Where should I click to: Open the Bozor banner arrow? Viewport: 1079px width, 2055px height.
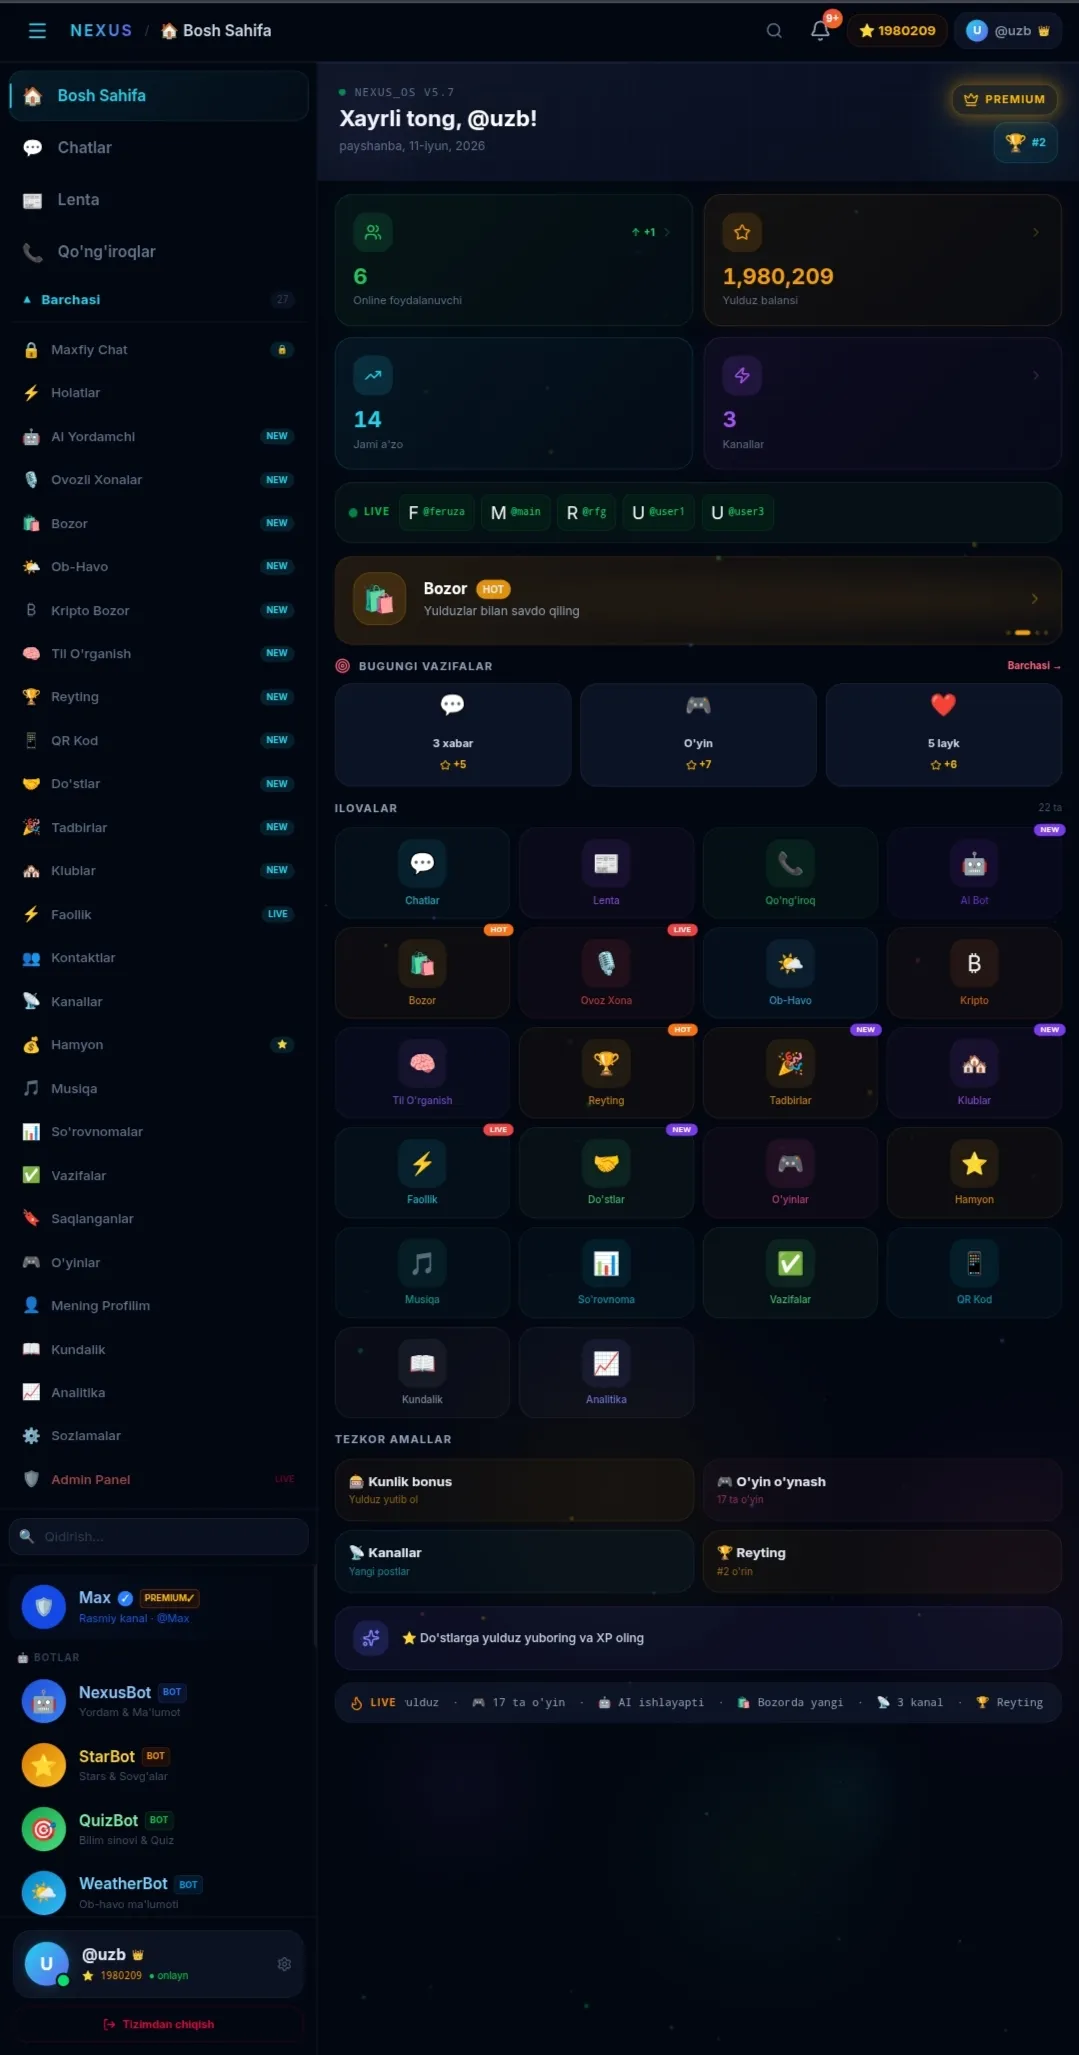coord(1034,598)
